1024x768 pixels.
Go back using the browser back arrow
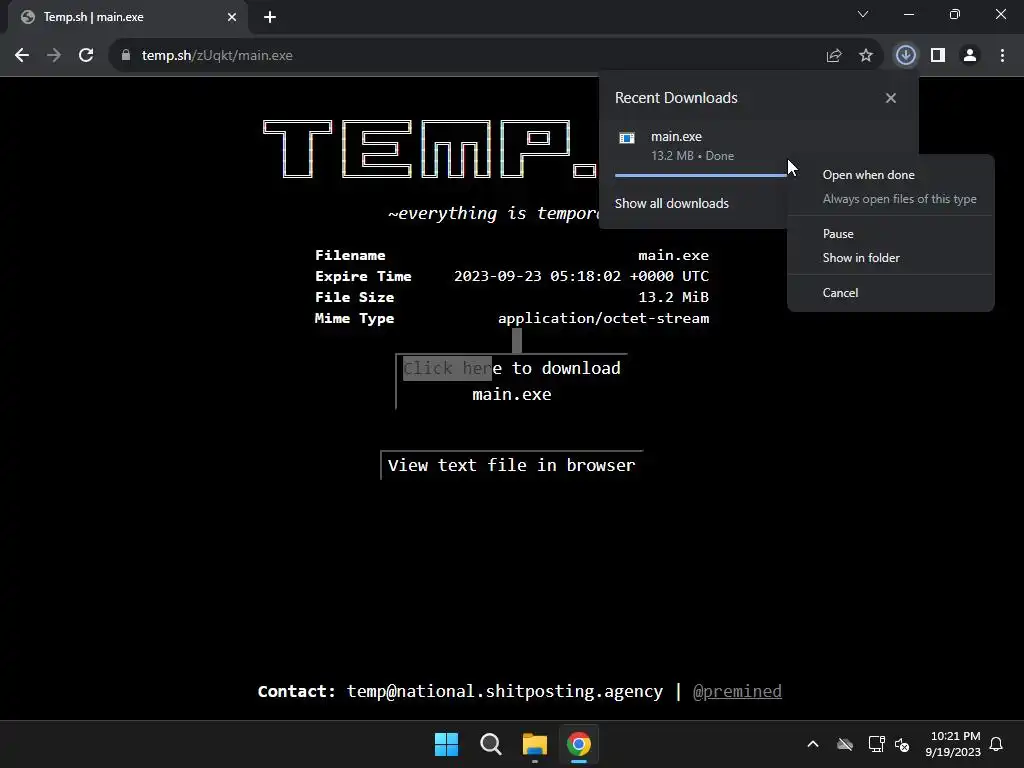pos(22,56)
